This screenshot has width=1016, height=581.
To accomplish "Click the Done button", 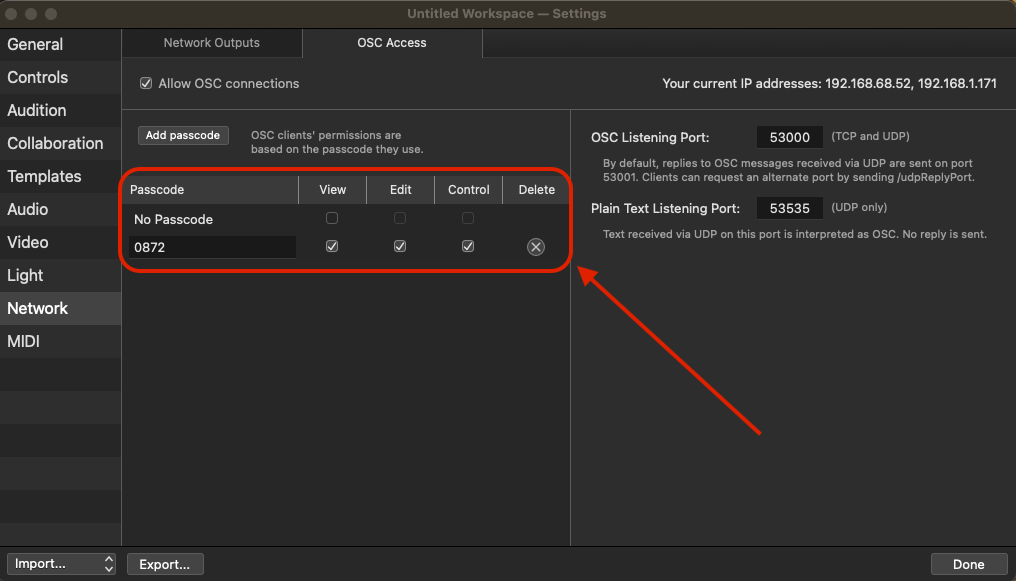I will coord(969,564).
